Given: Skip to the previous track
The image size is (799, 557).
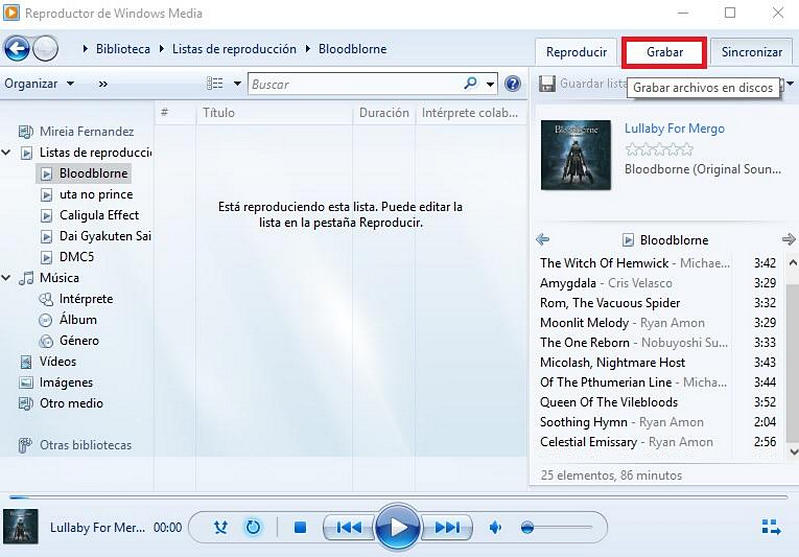Looking at the screenshot, I should [x=349, y=527].
